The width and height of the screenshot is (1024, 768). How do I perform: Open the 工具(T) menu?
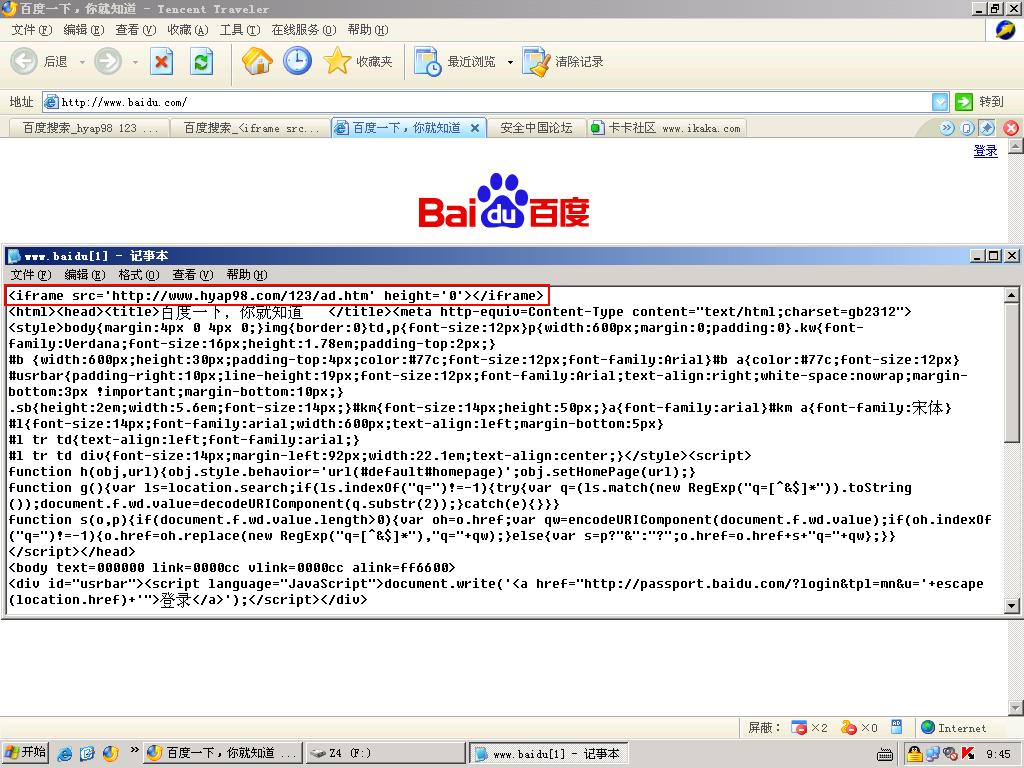(240, 30)
